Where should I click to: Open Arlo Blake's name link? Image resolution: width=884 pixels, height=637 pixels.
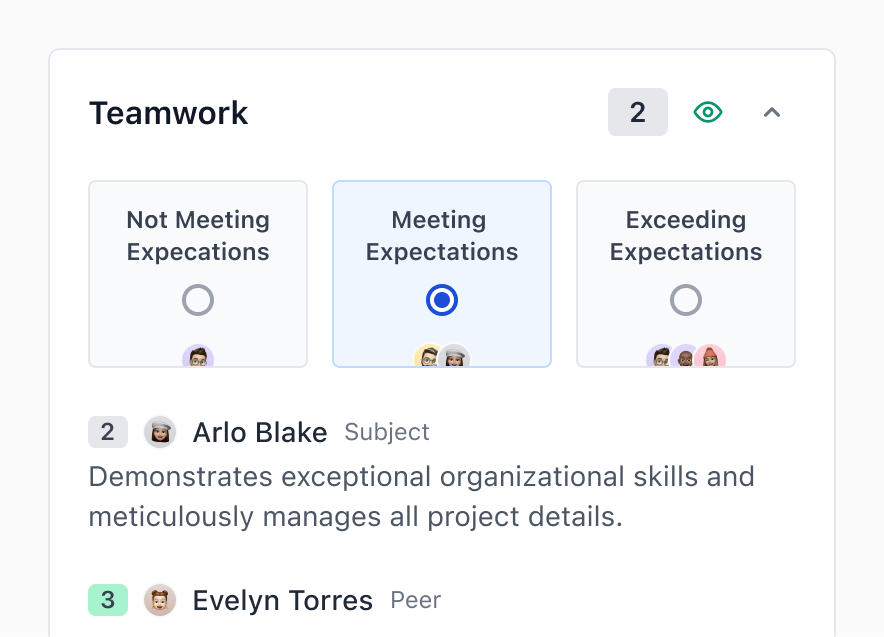(260, 432)
